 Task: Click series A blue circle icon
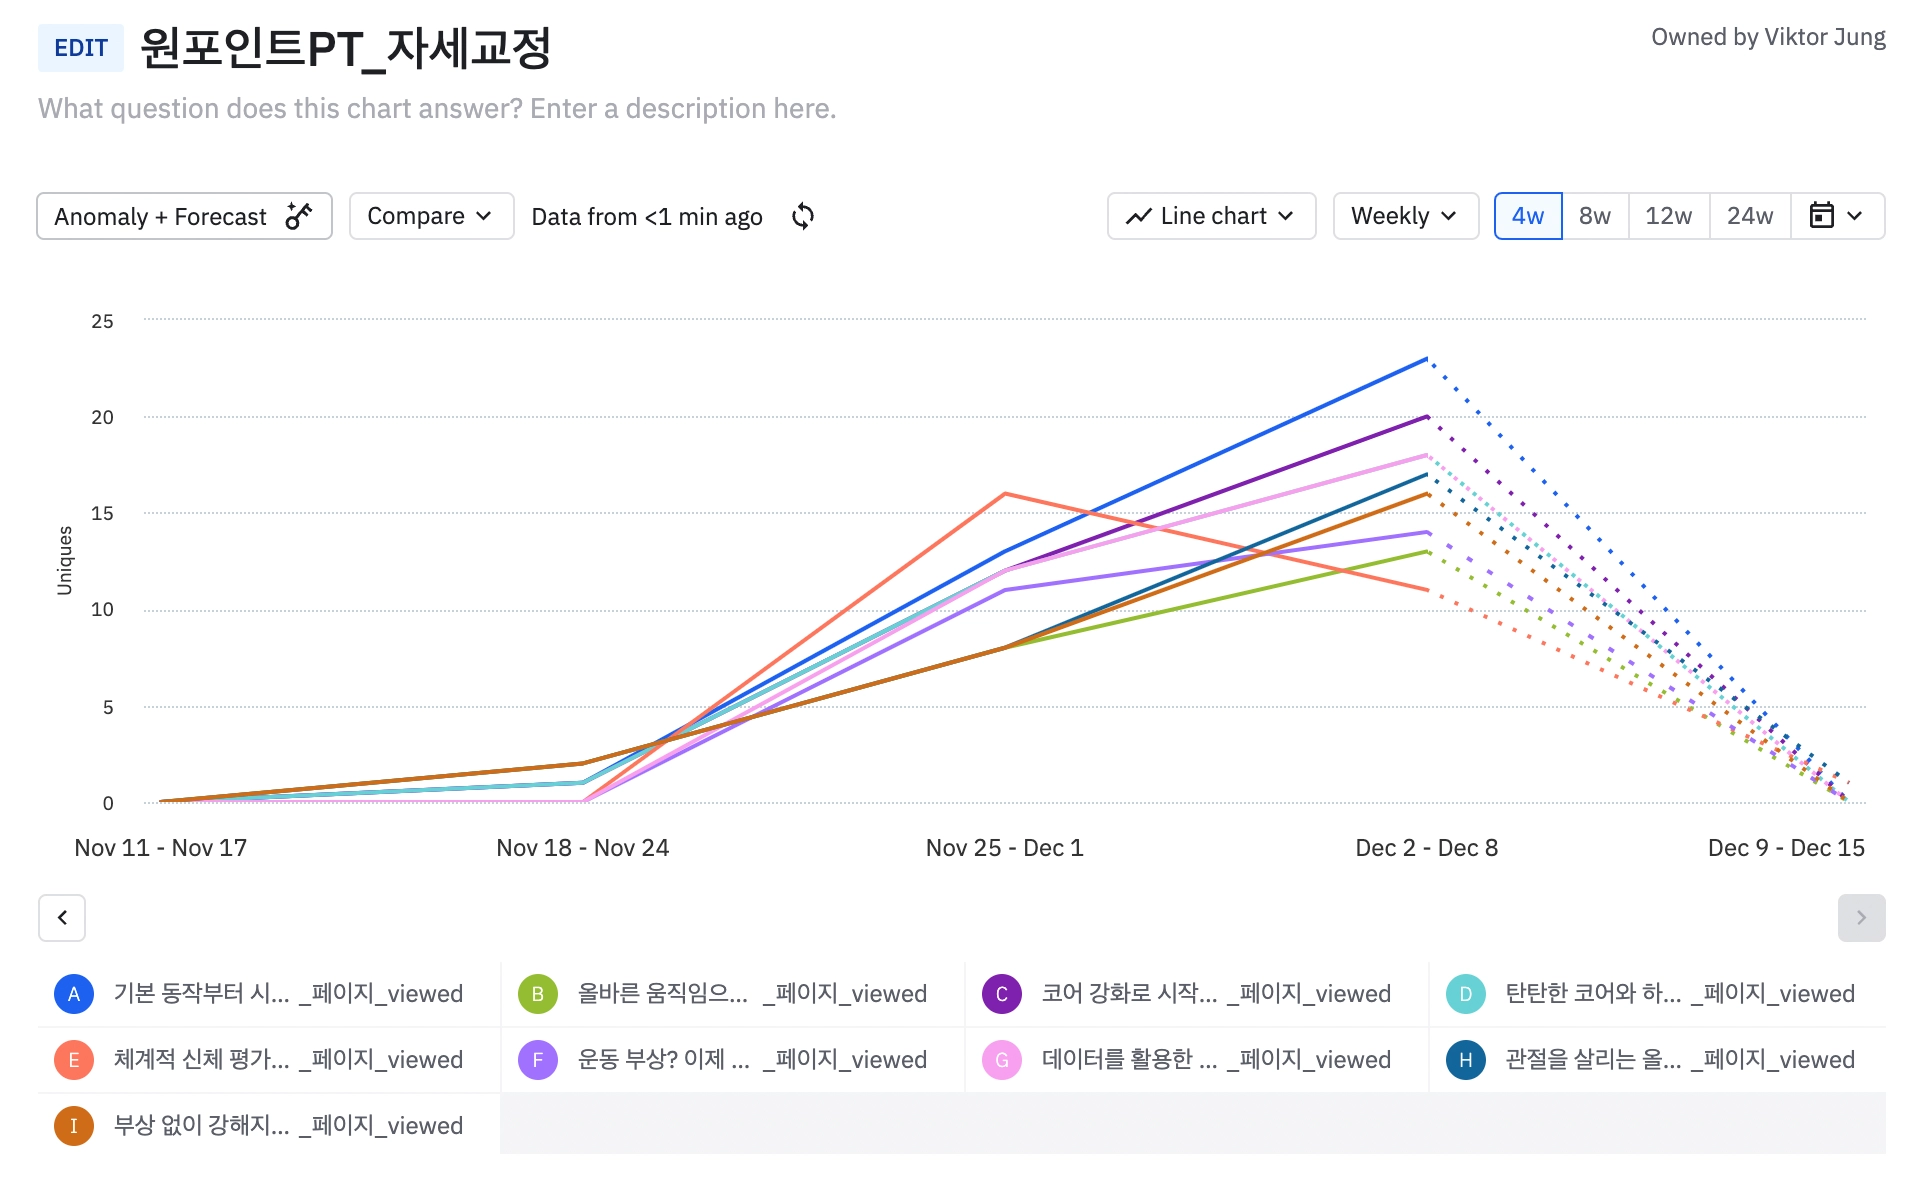pyautogui.click(x=74, y=994)
